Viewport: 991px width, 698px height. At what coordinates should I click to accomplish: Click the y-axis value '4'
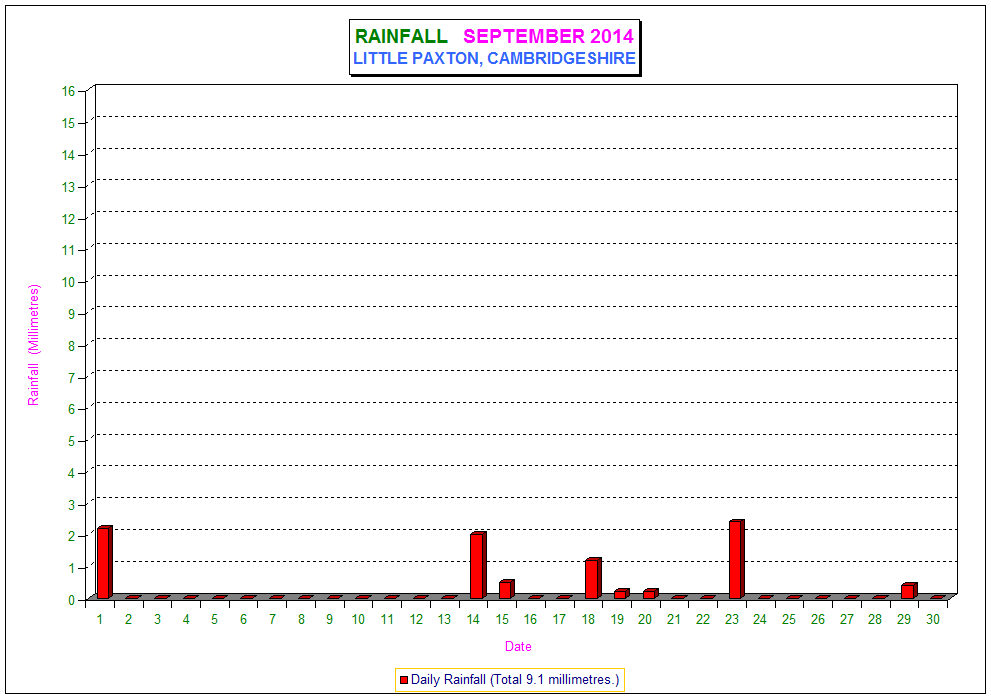coord(71,473)
